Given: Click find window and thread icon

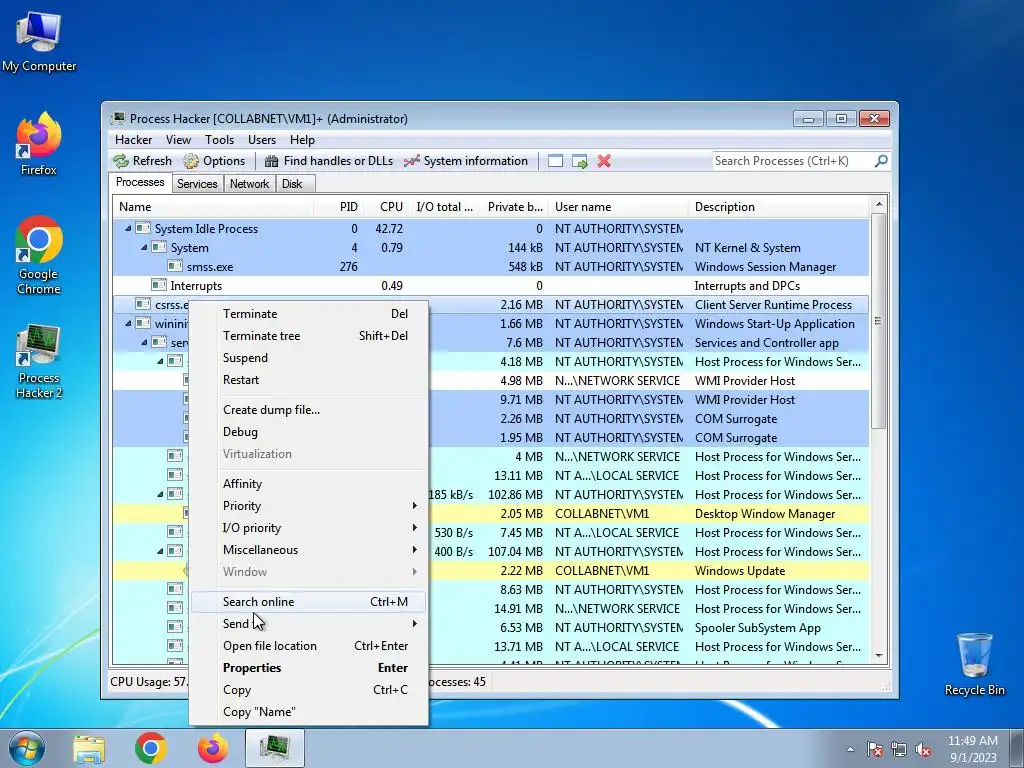Looking at the screenshot, I should (579, 161).
